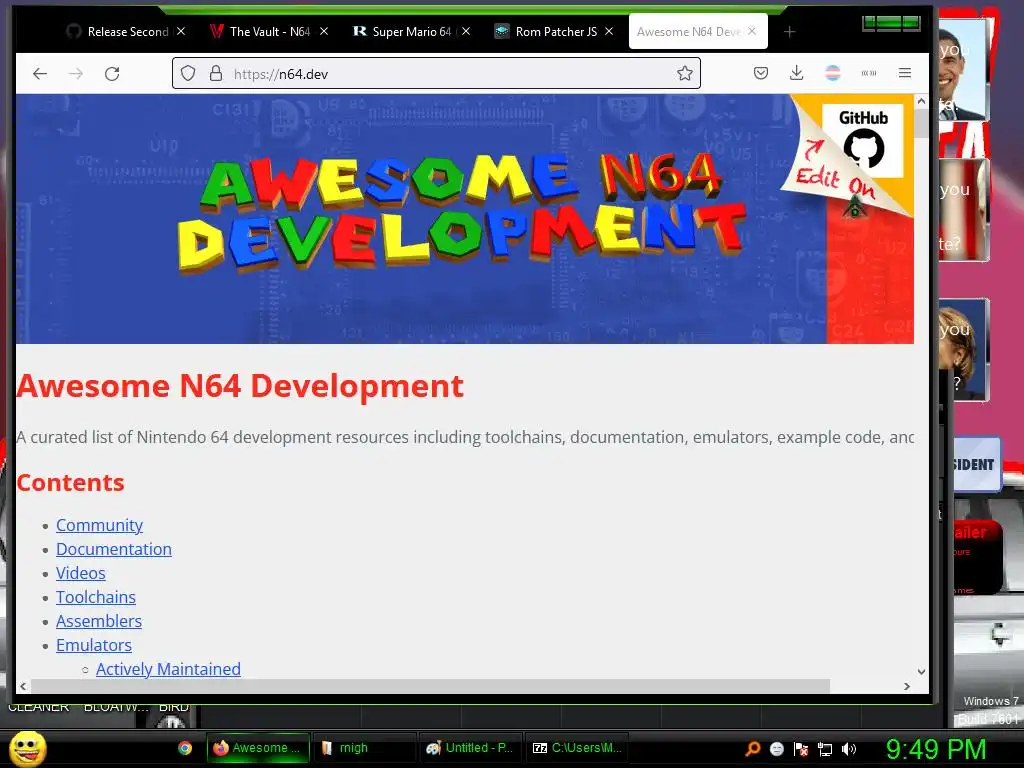
Task: Open the volume speaker tray icon
Action: [x=849, y=749]
